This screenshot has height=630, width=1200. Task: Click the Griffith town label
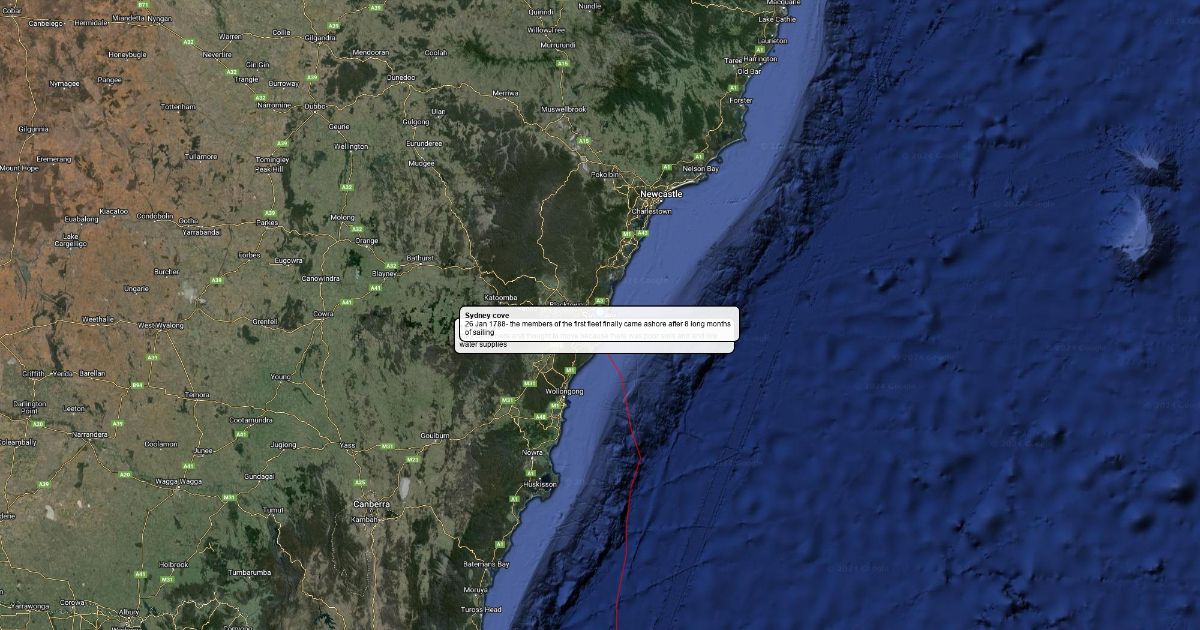coord(33,373)
